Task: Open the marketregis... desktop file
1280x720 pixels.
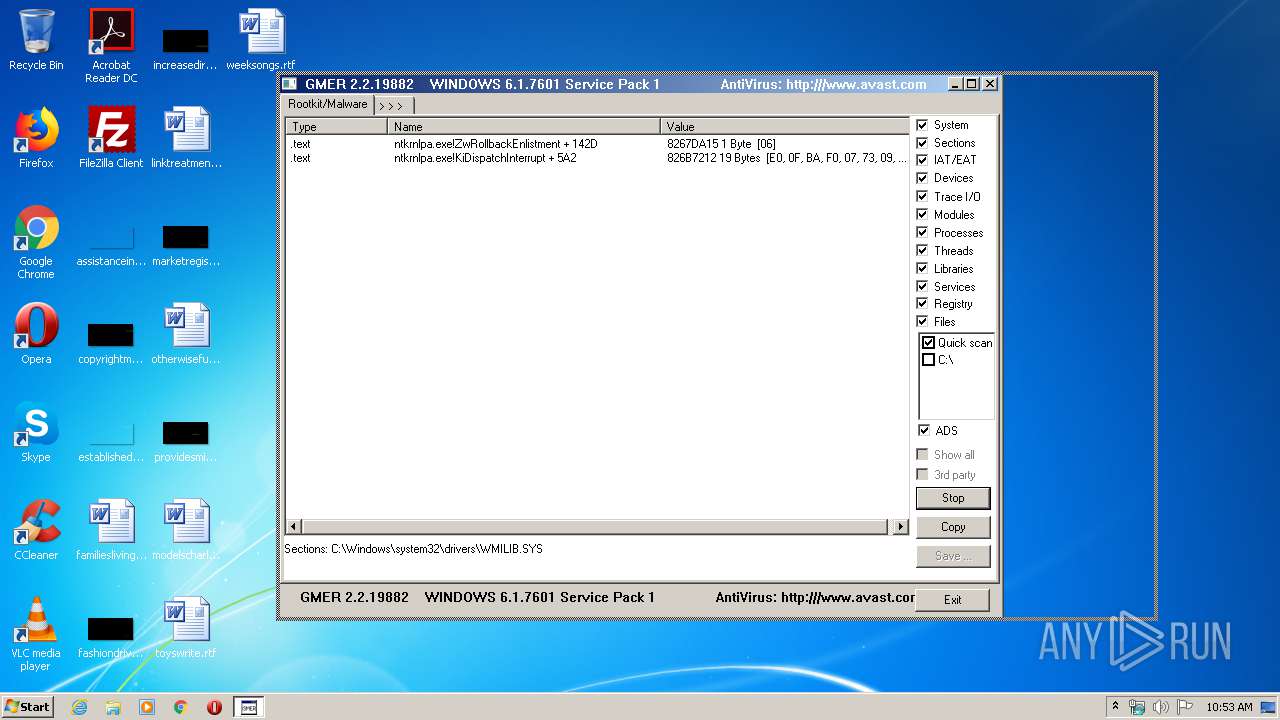Action: tap(186, 243)
